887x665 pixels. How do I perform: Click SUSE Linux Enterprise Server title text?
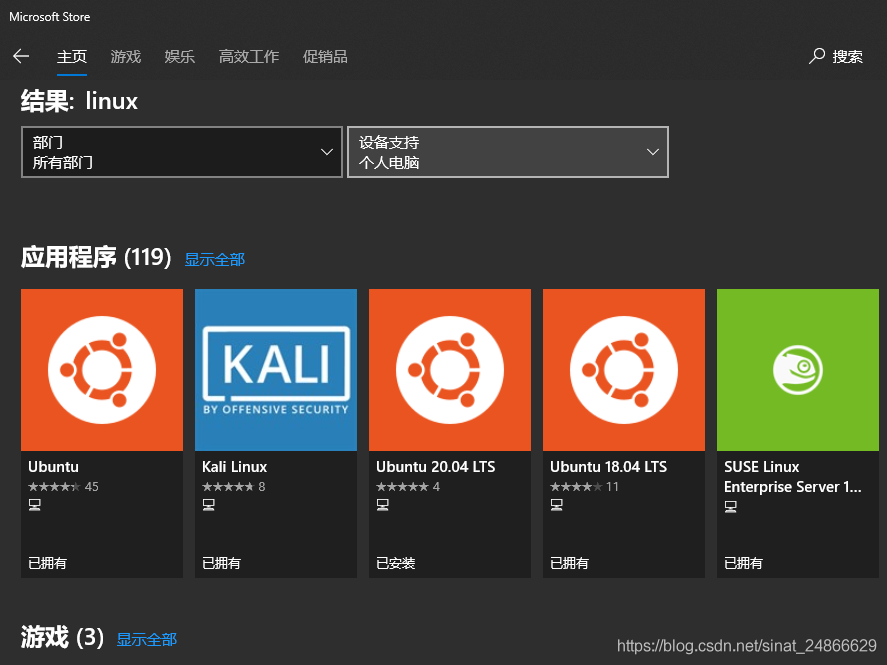(793, 477)
